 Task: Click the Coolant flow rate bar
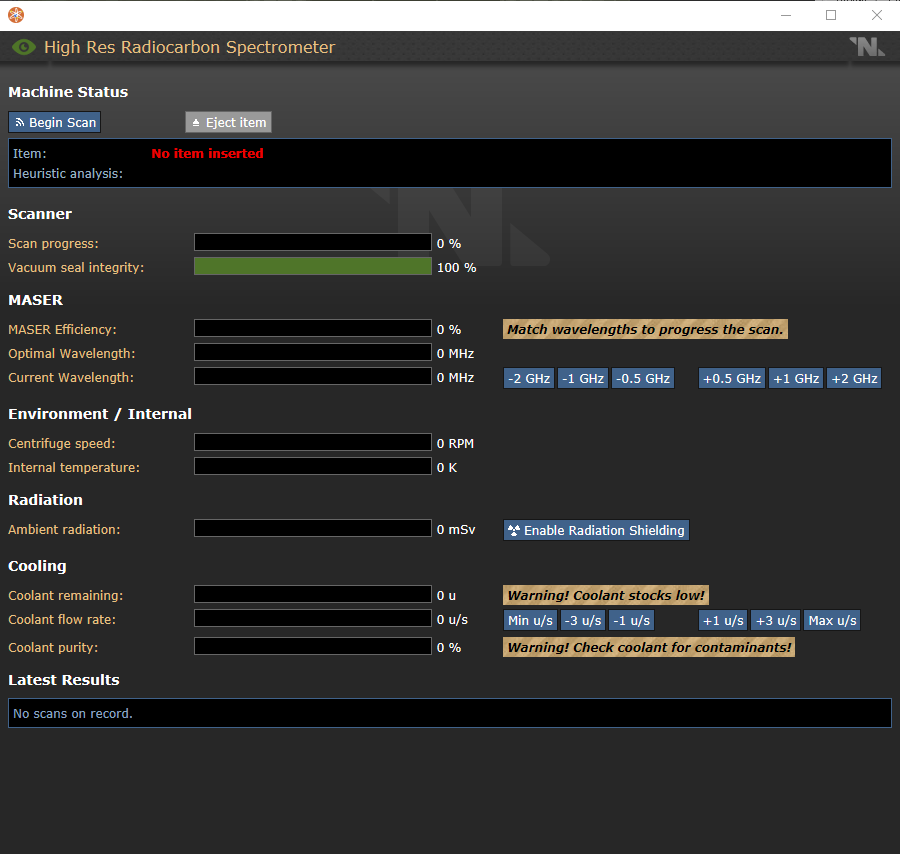click(313, 619)
